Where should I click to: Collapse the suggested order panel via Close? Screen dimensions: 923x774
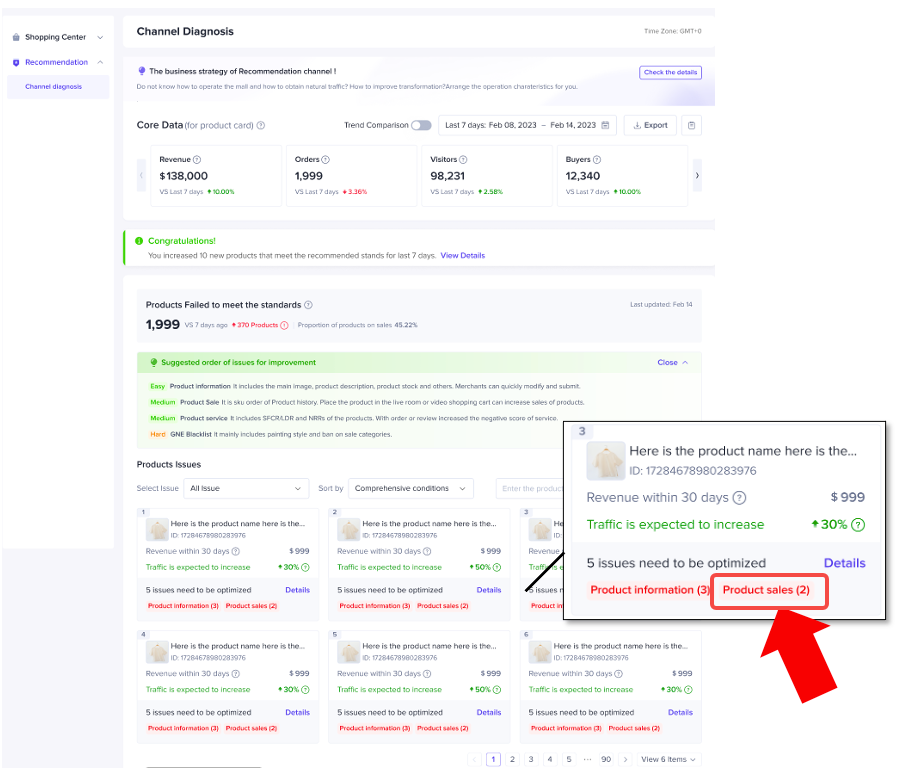pyautogui.click(x=672, y=363)
